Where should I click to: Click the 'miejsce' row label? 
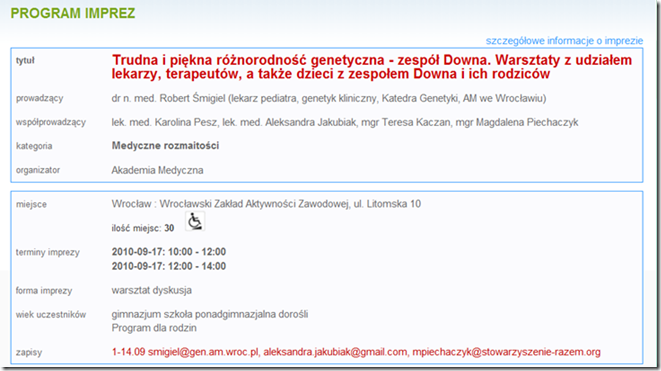tap(31, 204)
